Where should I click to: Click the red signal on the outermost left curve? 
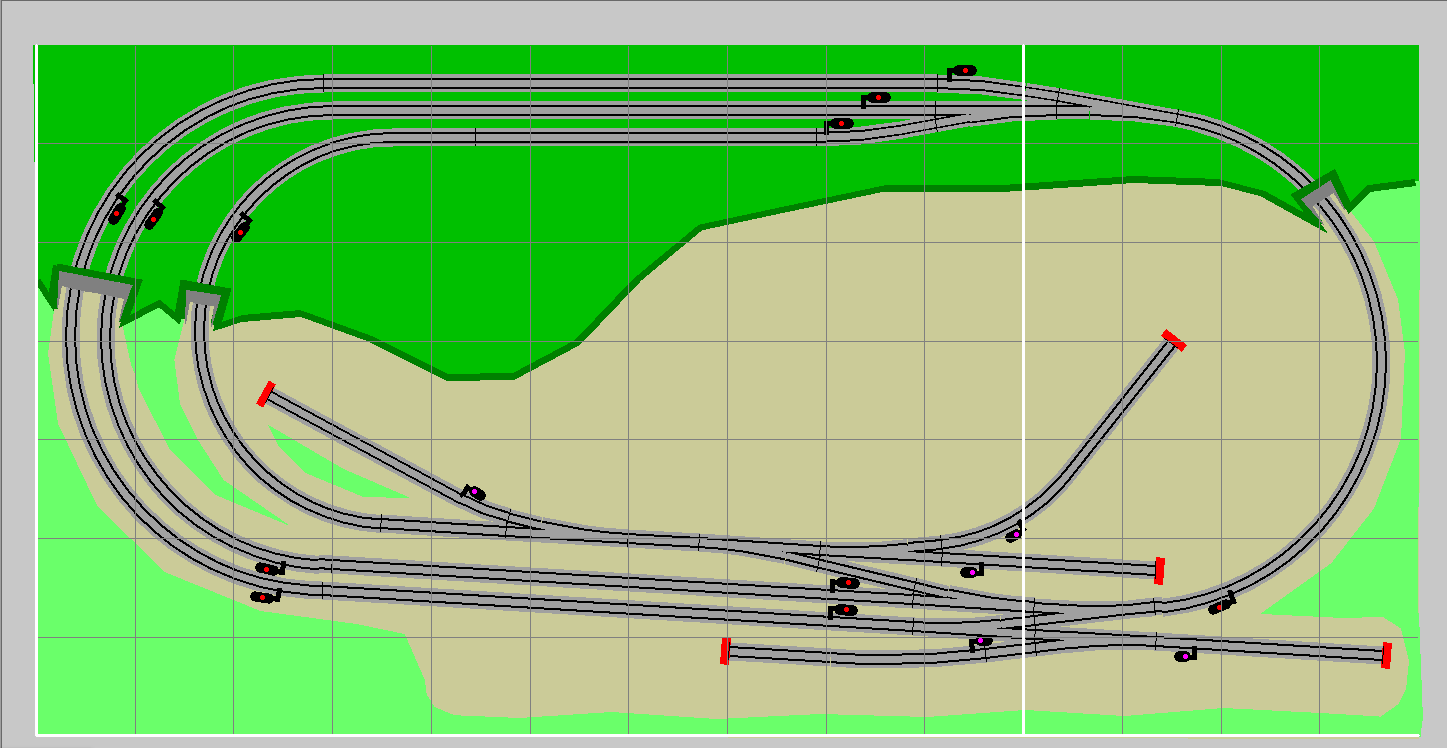click(x=118, y=210)
